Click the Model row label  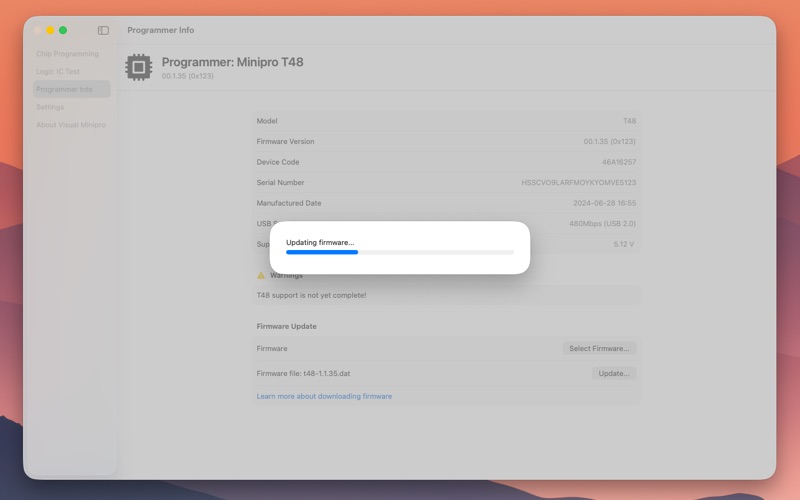pyautogui.click(x=267, y=121)
